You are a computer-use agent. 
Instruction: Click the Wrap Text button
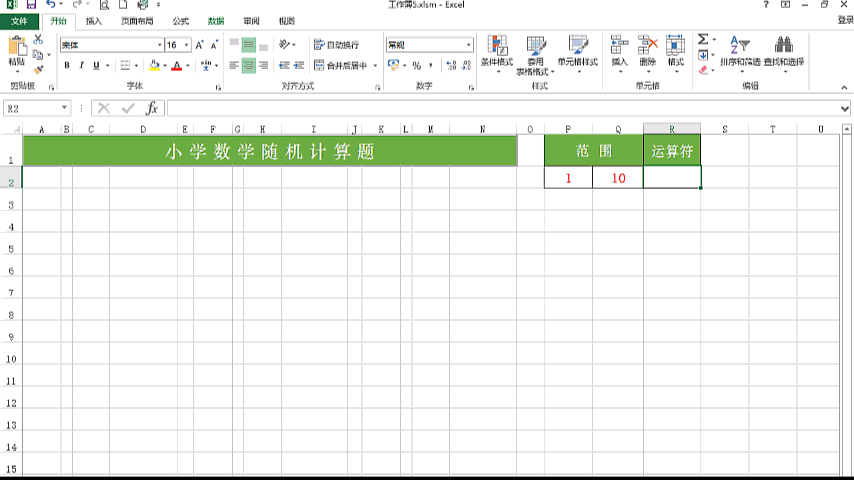(337, 45)
